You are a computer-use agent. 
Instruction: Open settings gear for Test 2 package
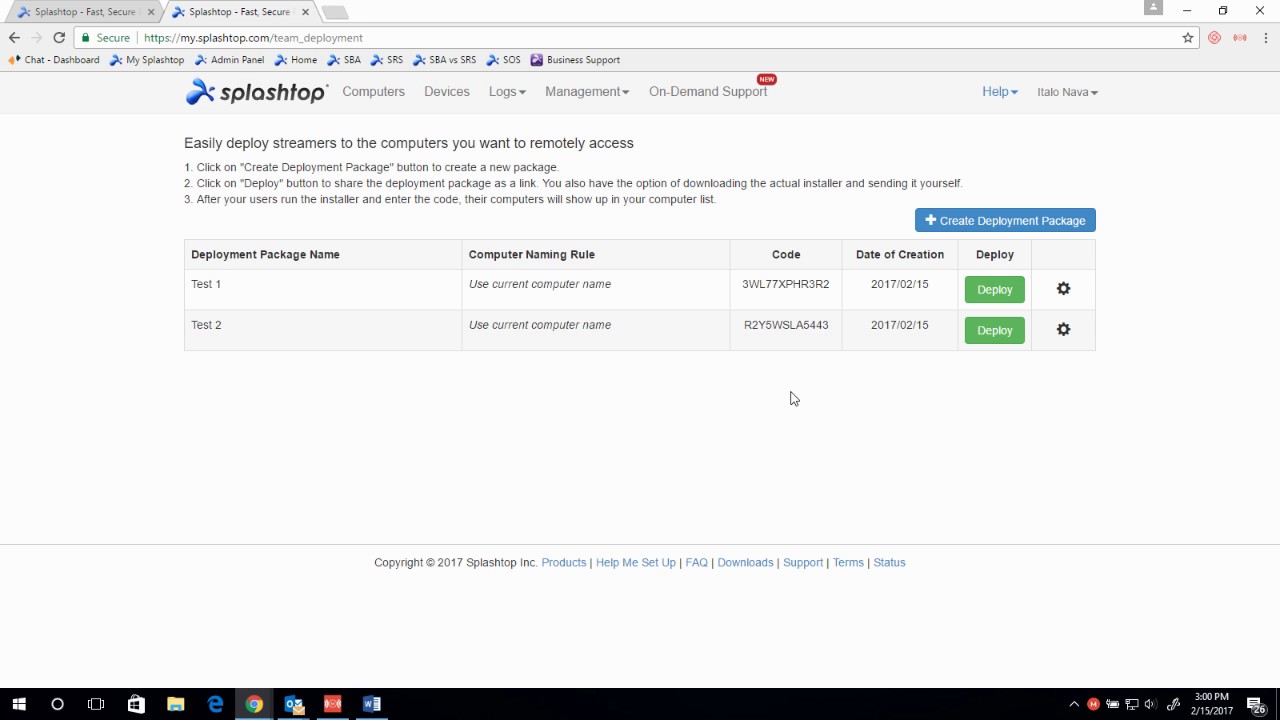coord(1063,330)
